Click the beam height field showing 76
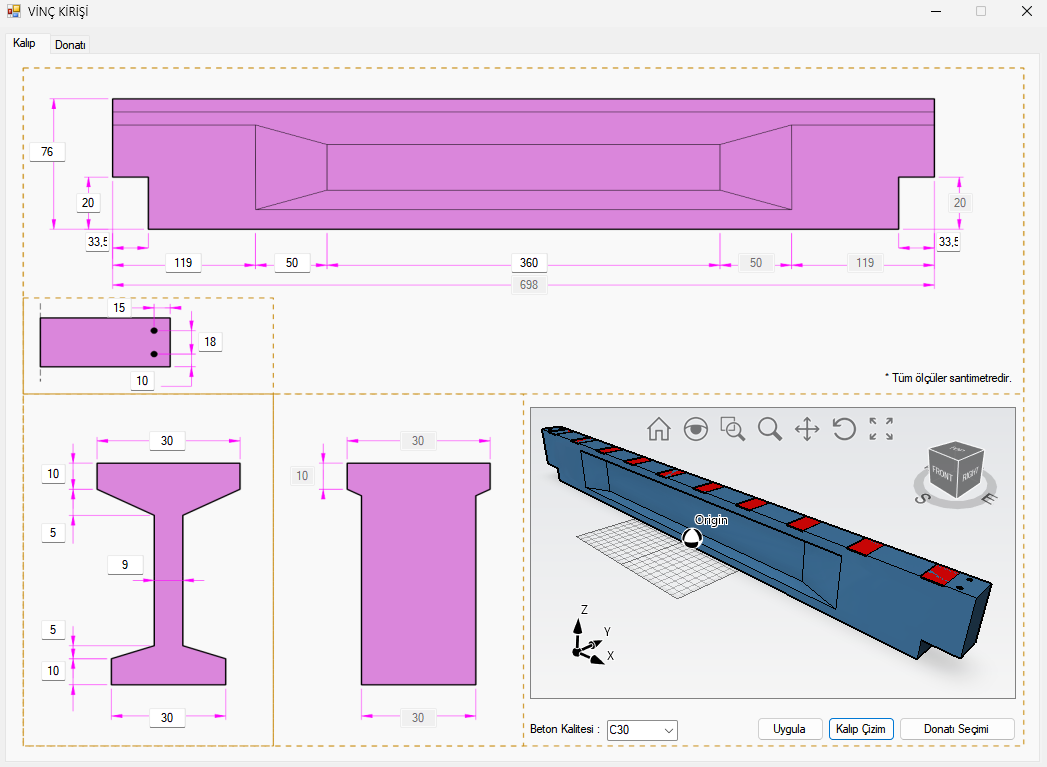The height and width of the screenshot is (767, 1047). [47, 152]
